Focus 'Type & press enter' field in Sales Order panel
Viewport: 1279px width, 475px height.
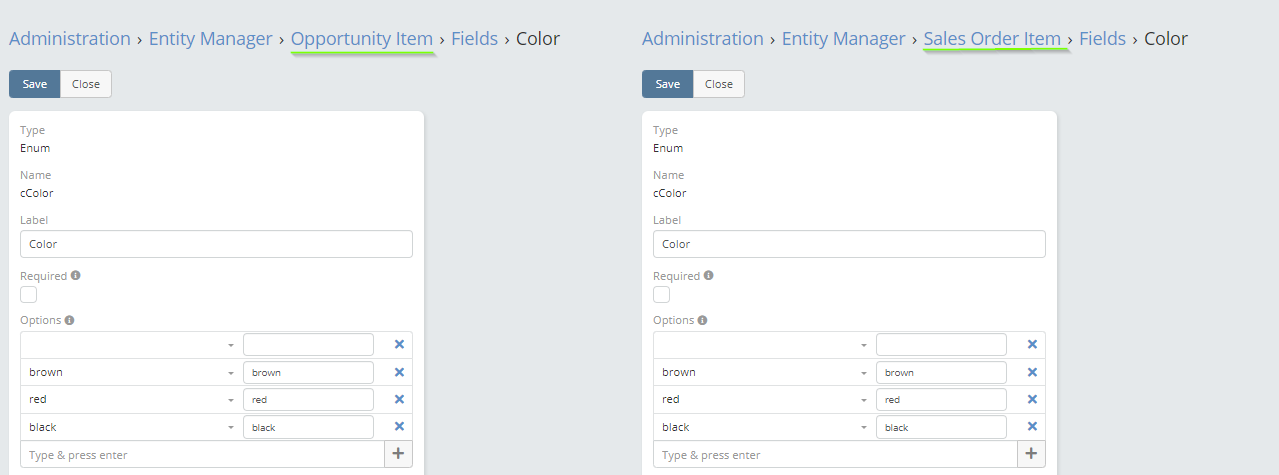coord(835,455)
